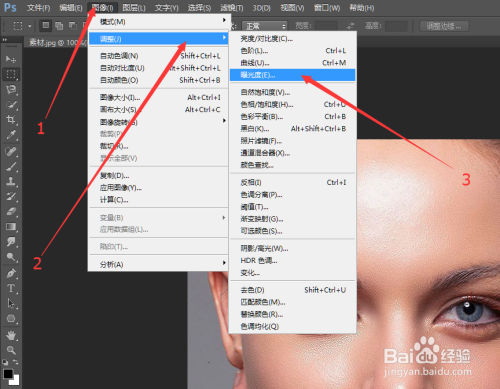
Task: Click the 调整边缘... button
Action: tap(444, 26)
